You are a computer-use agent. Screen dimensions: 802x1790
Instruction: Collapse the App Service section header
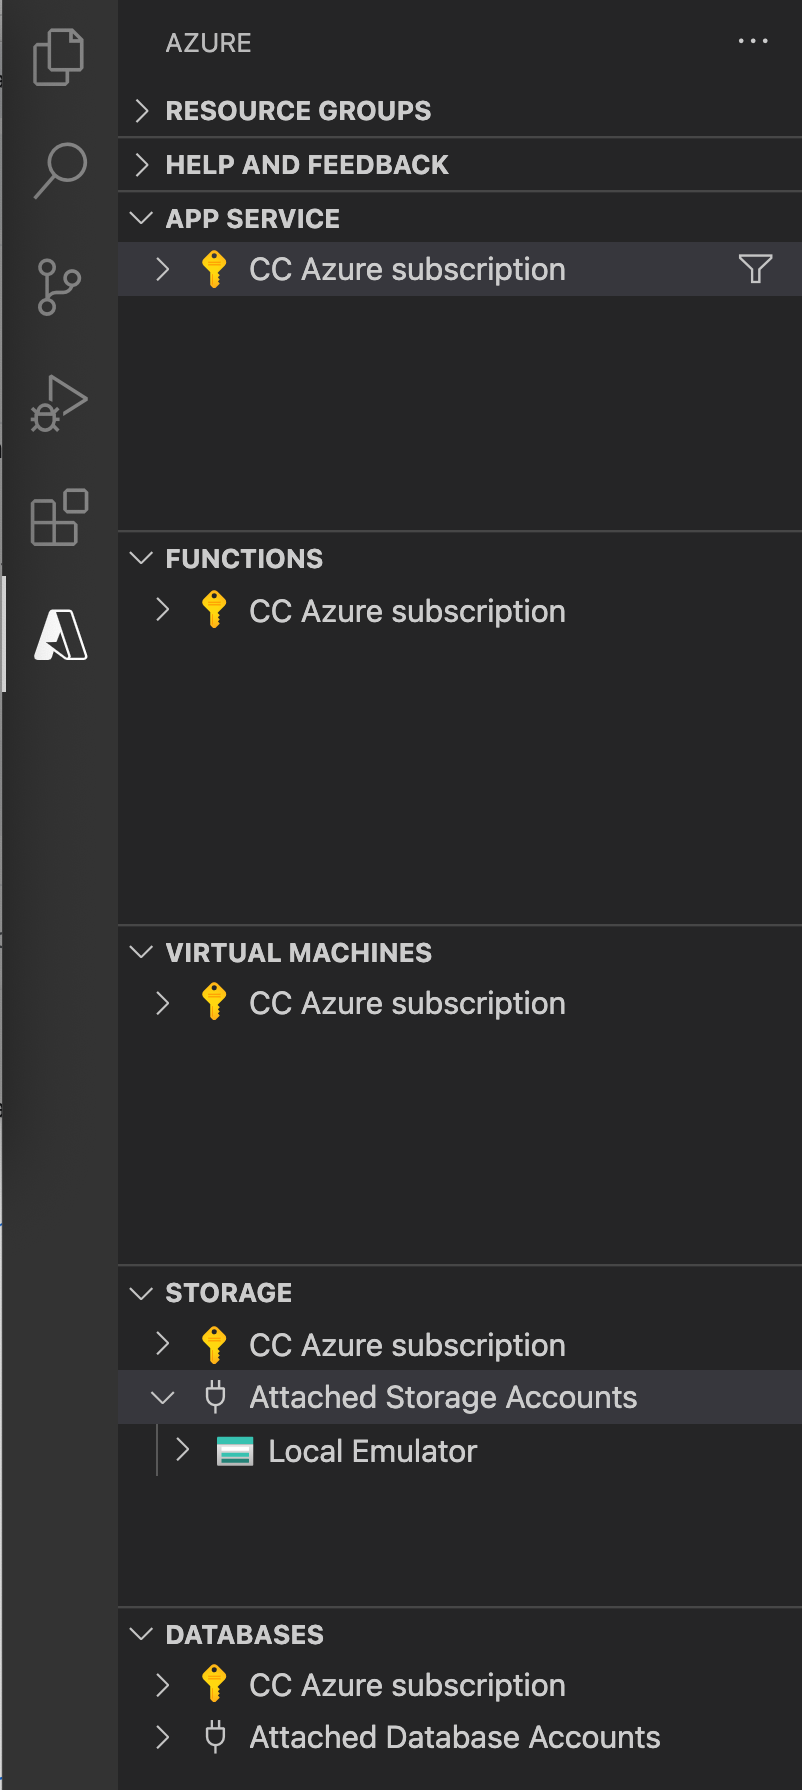(x=141, y=218)
